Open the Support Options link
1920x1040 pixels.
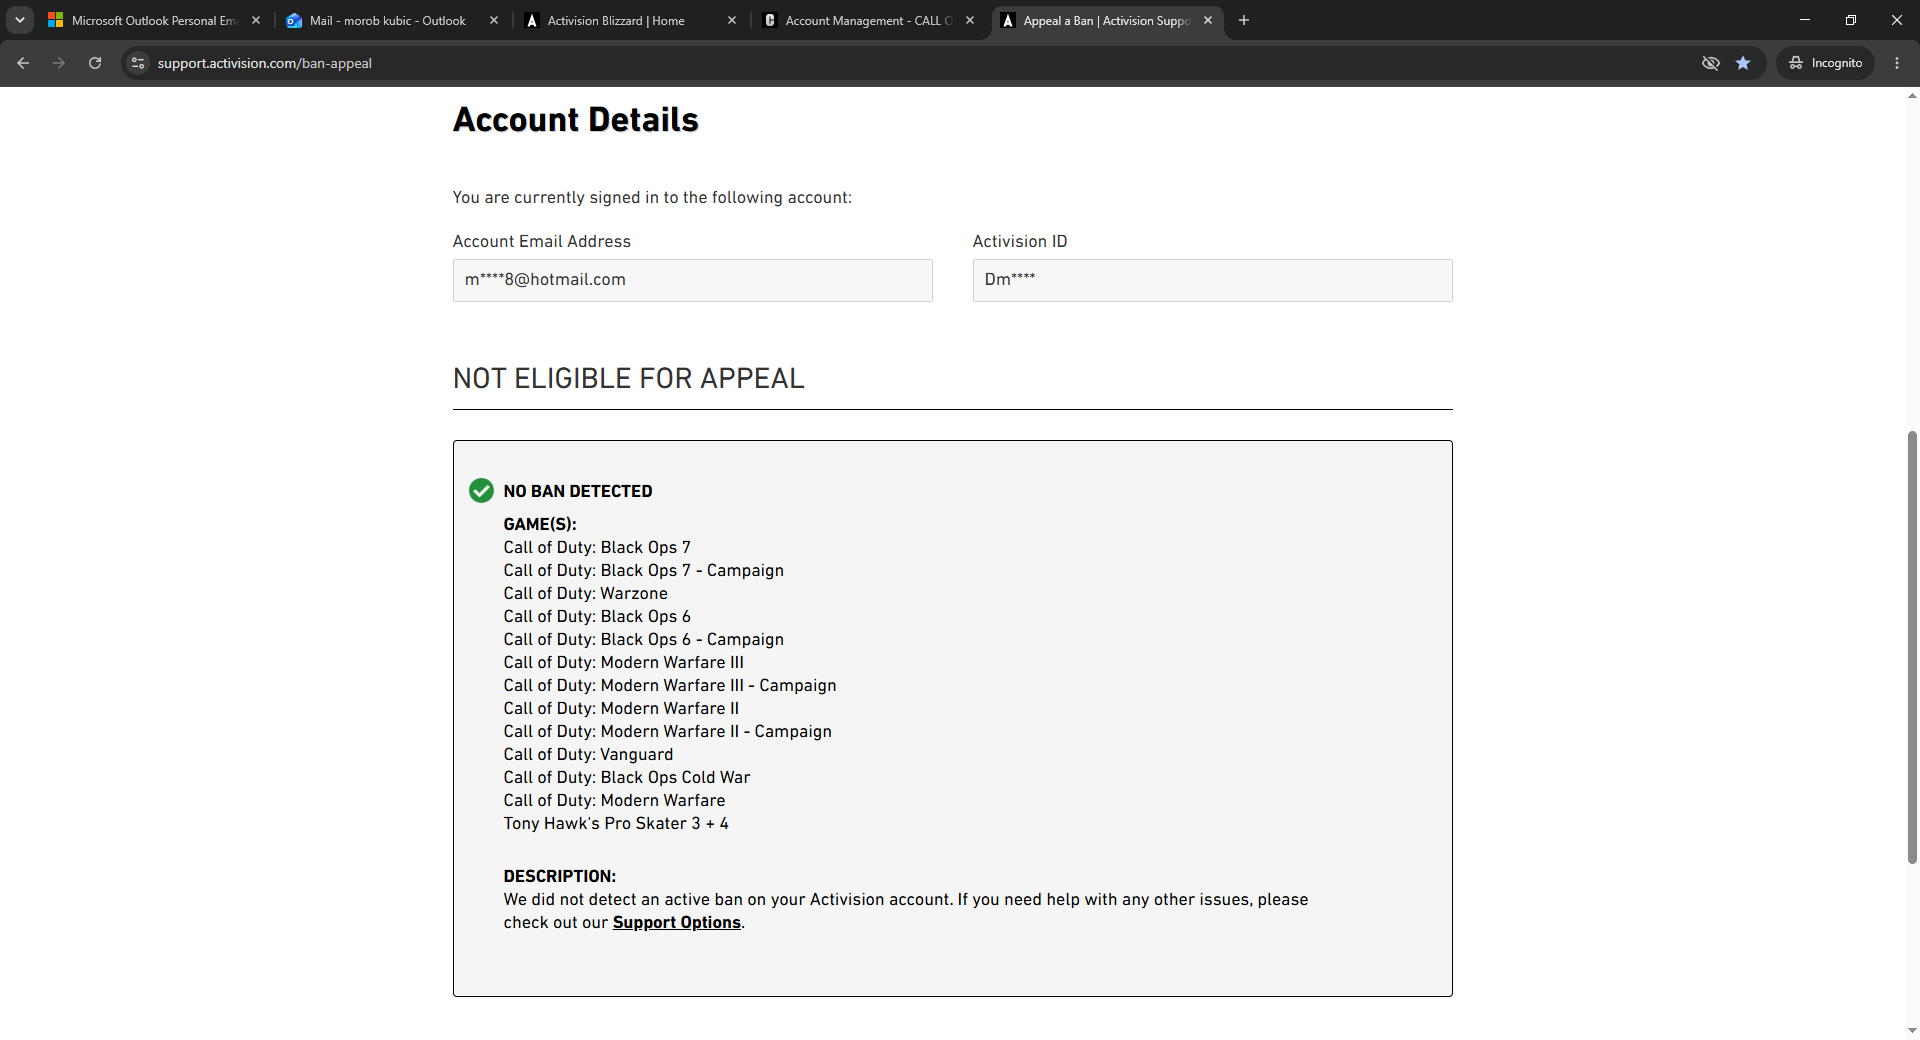click(677, 922)
